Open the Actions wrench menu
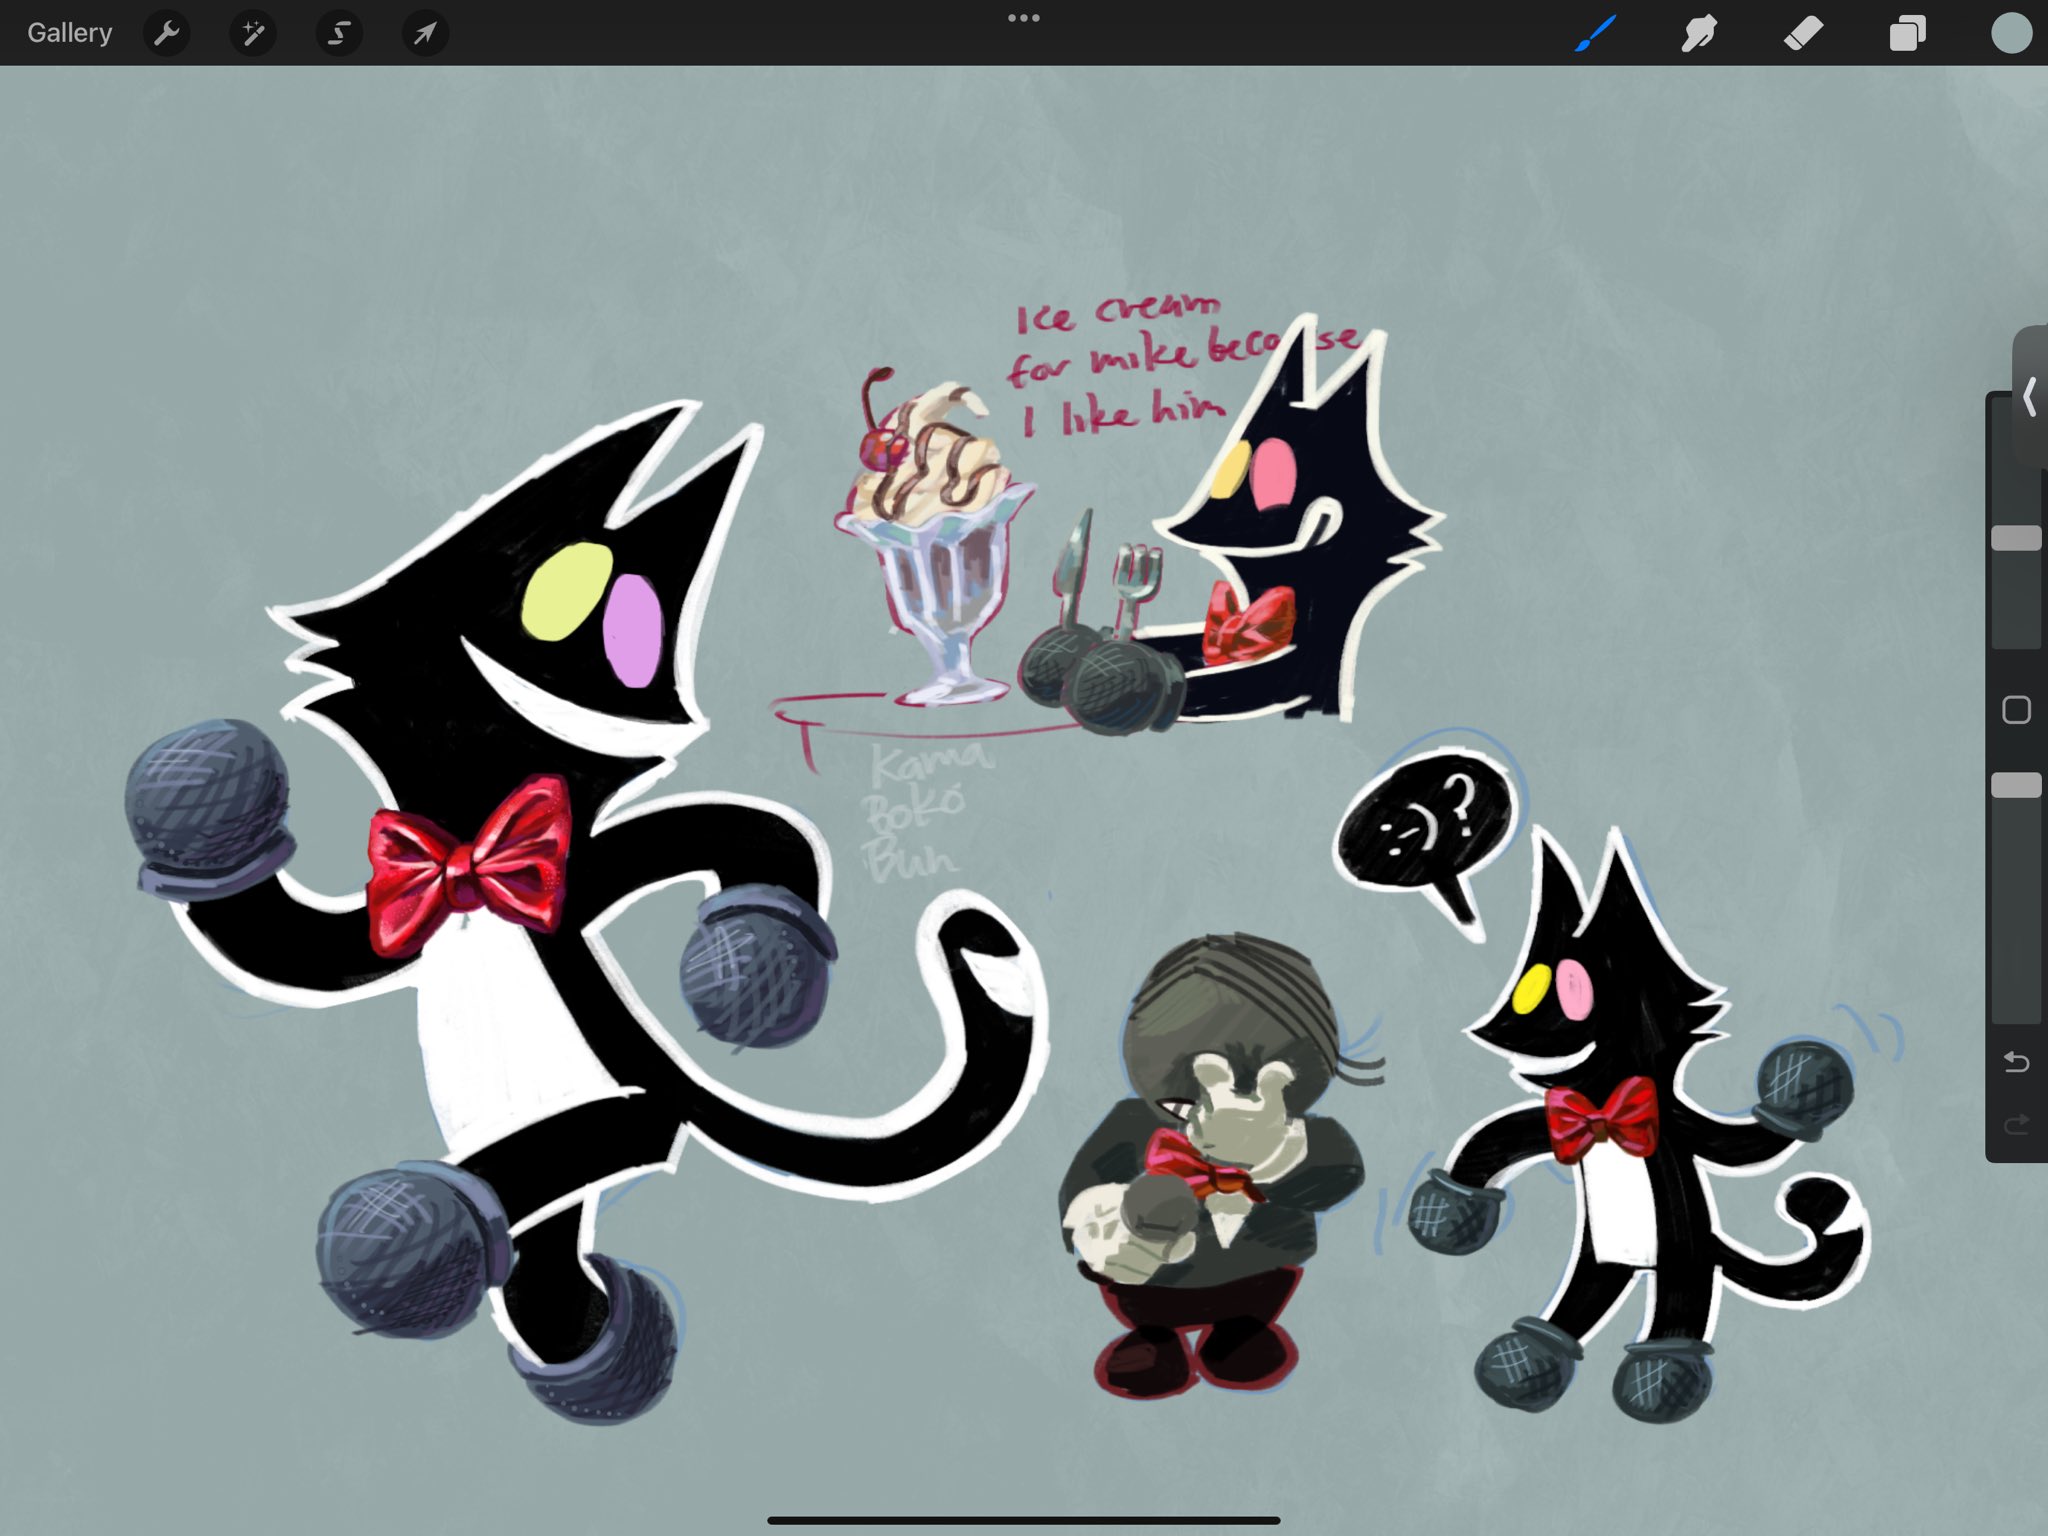 pos(166,34)
